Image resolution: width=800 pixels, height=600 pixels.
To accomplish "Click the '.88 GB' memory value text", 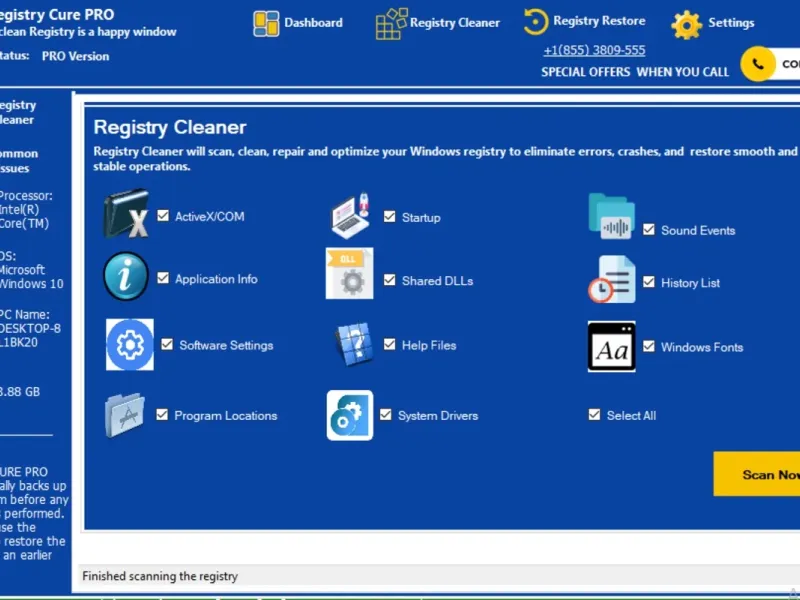I will 20,391.
